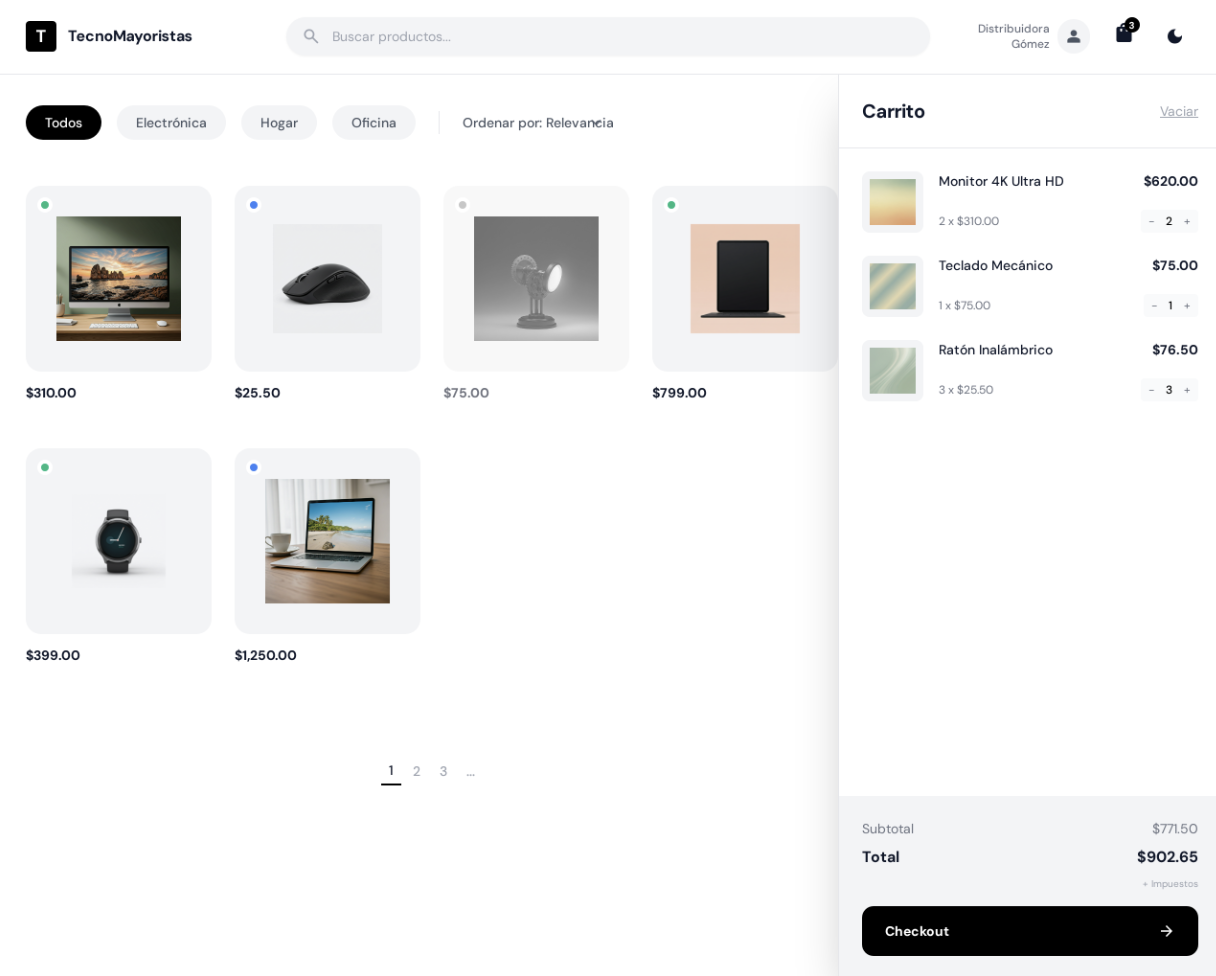Open the Ordenar por Relevancia dropdown
Image resolution: width=1216 pixels, height=976 pixels.
click(538, 123)
